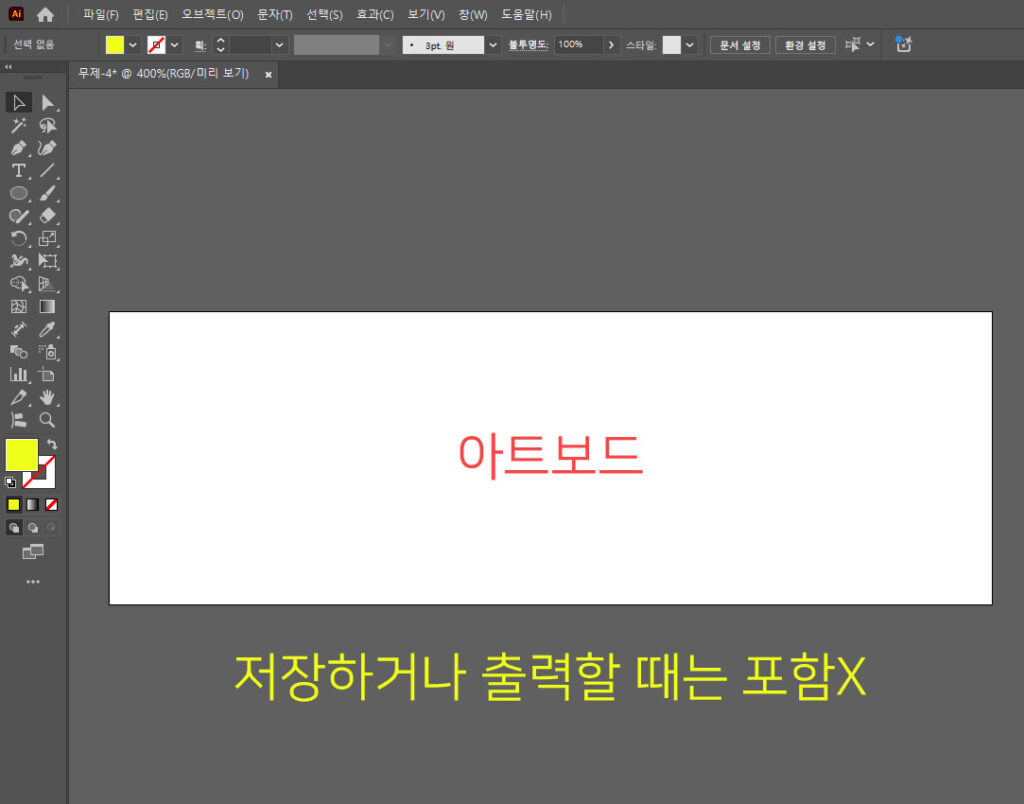Open the 창(W) menu
The image size is (1024, 804).
(473, 14)
